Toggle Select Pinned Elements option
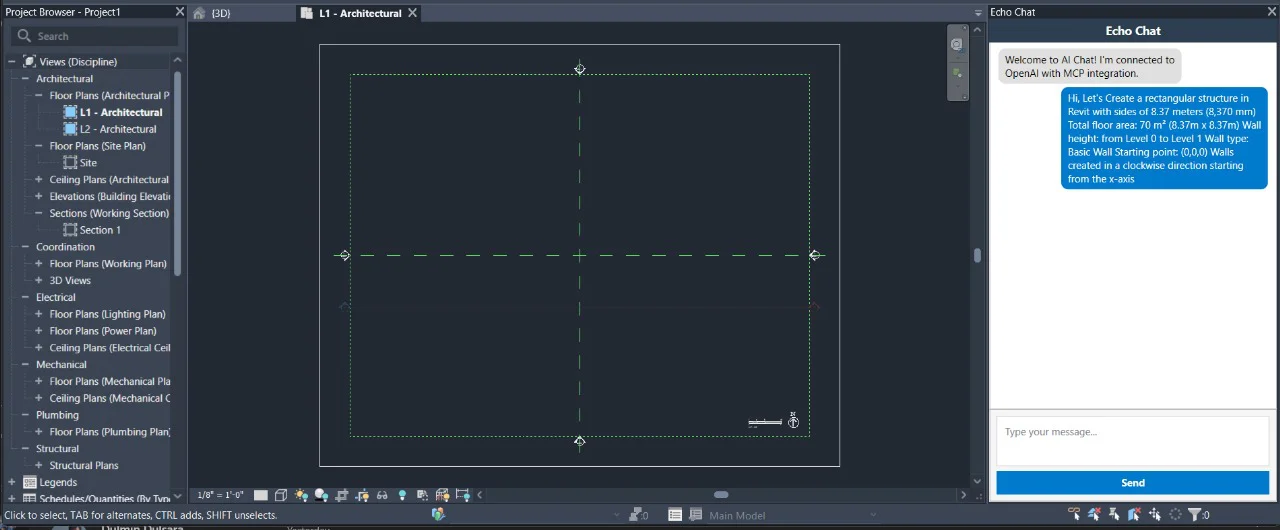The image size is (1280, 530). click(x=1114, y=515)
